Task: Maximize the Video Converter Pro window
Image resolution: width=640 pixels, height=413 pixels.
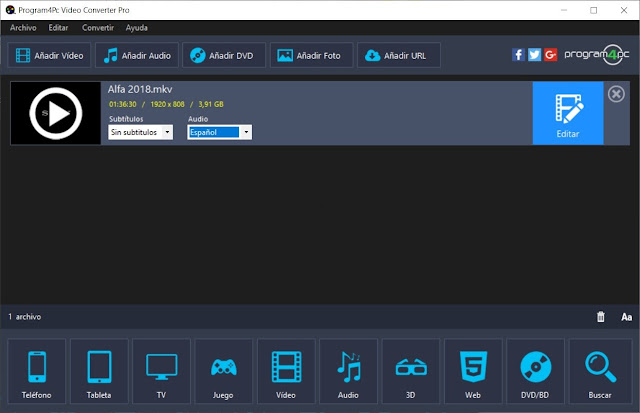Action: tap(593, 10)
